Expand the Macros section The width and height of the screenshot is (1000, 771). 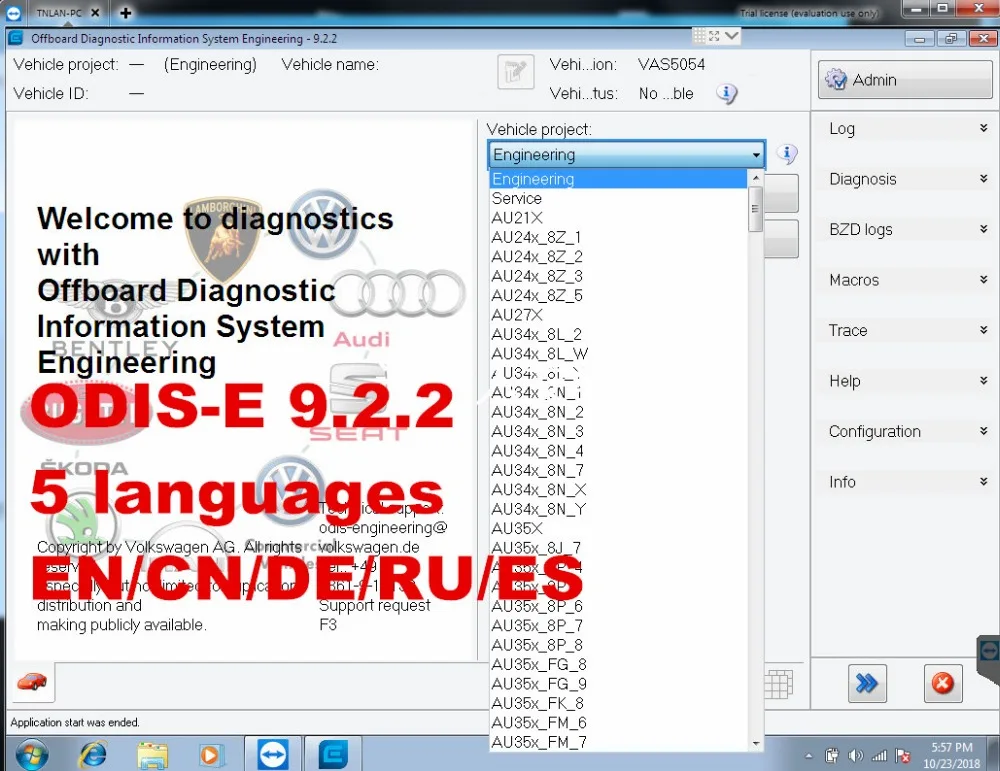point(905,280)
